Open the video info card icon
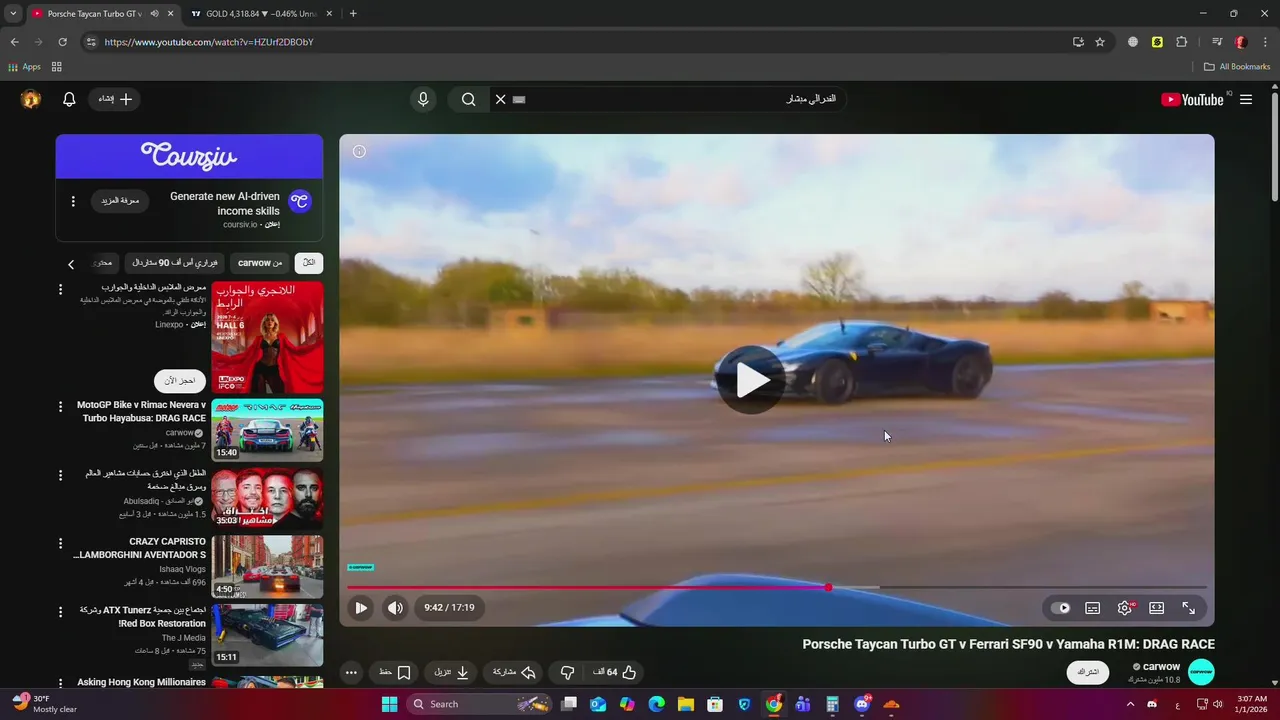 (359, 151)
